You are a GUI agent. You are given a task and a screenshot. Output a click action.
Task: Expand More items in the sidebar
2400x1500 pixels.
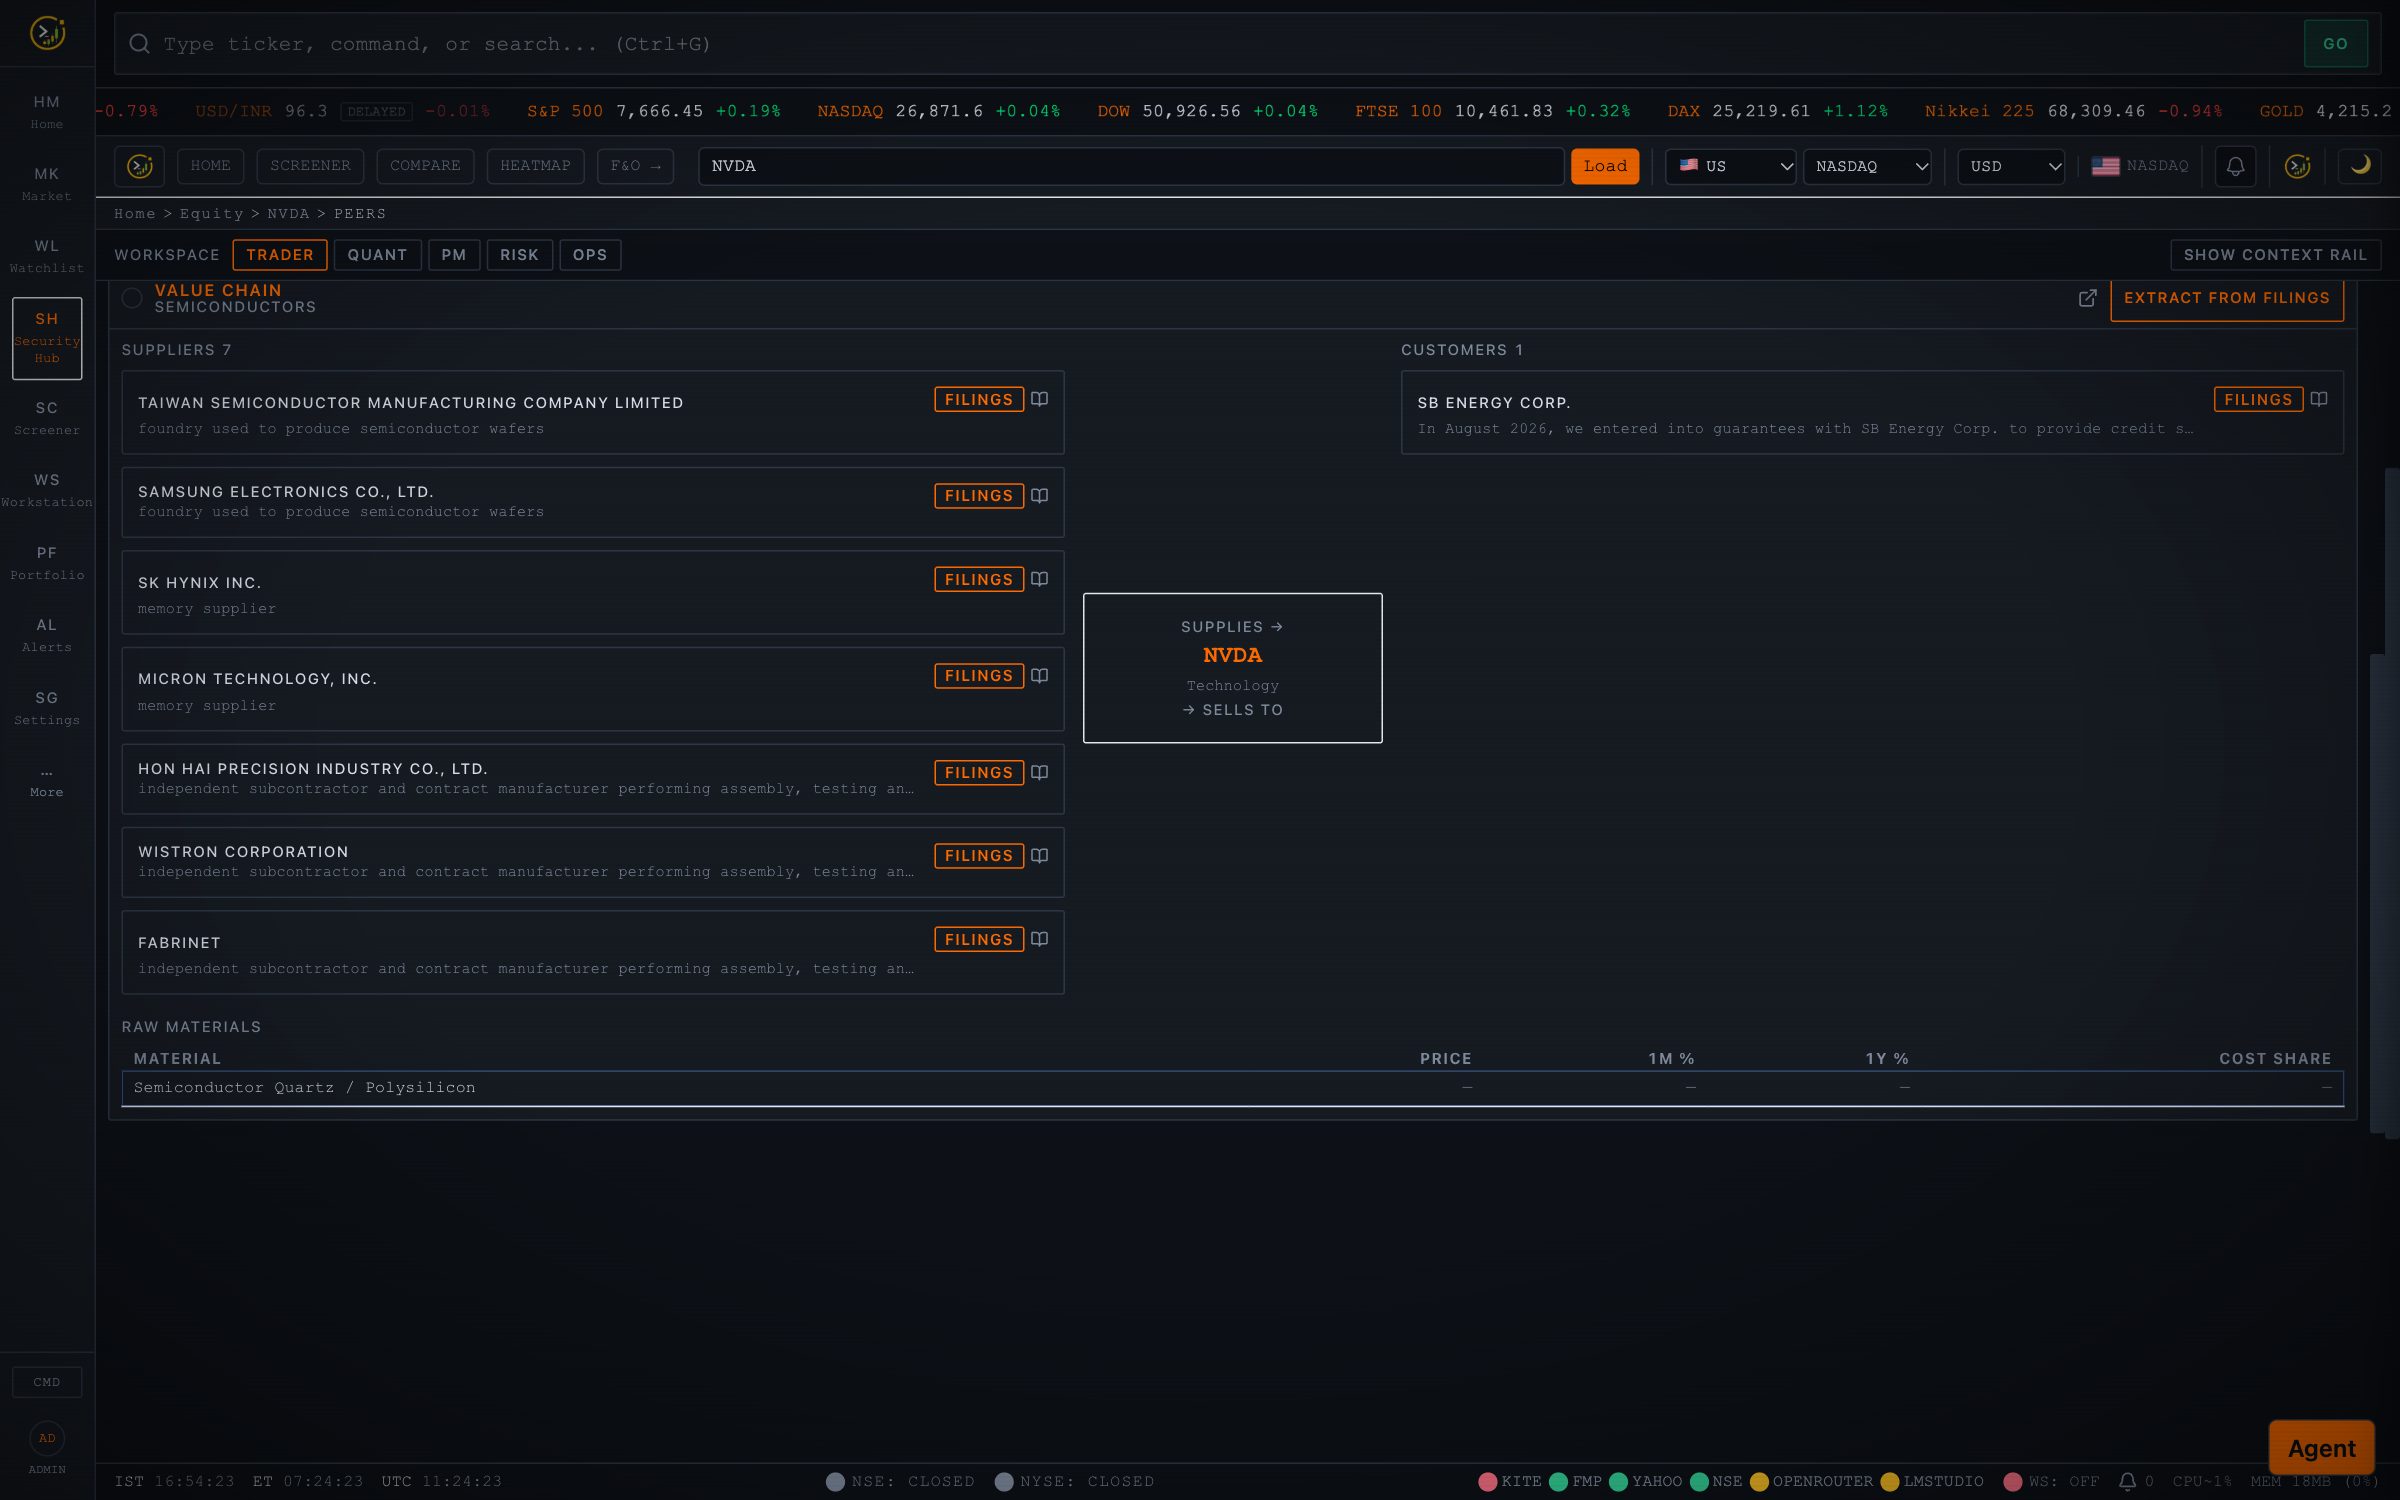(47, 782)
